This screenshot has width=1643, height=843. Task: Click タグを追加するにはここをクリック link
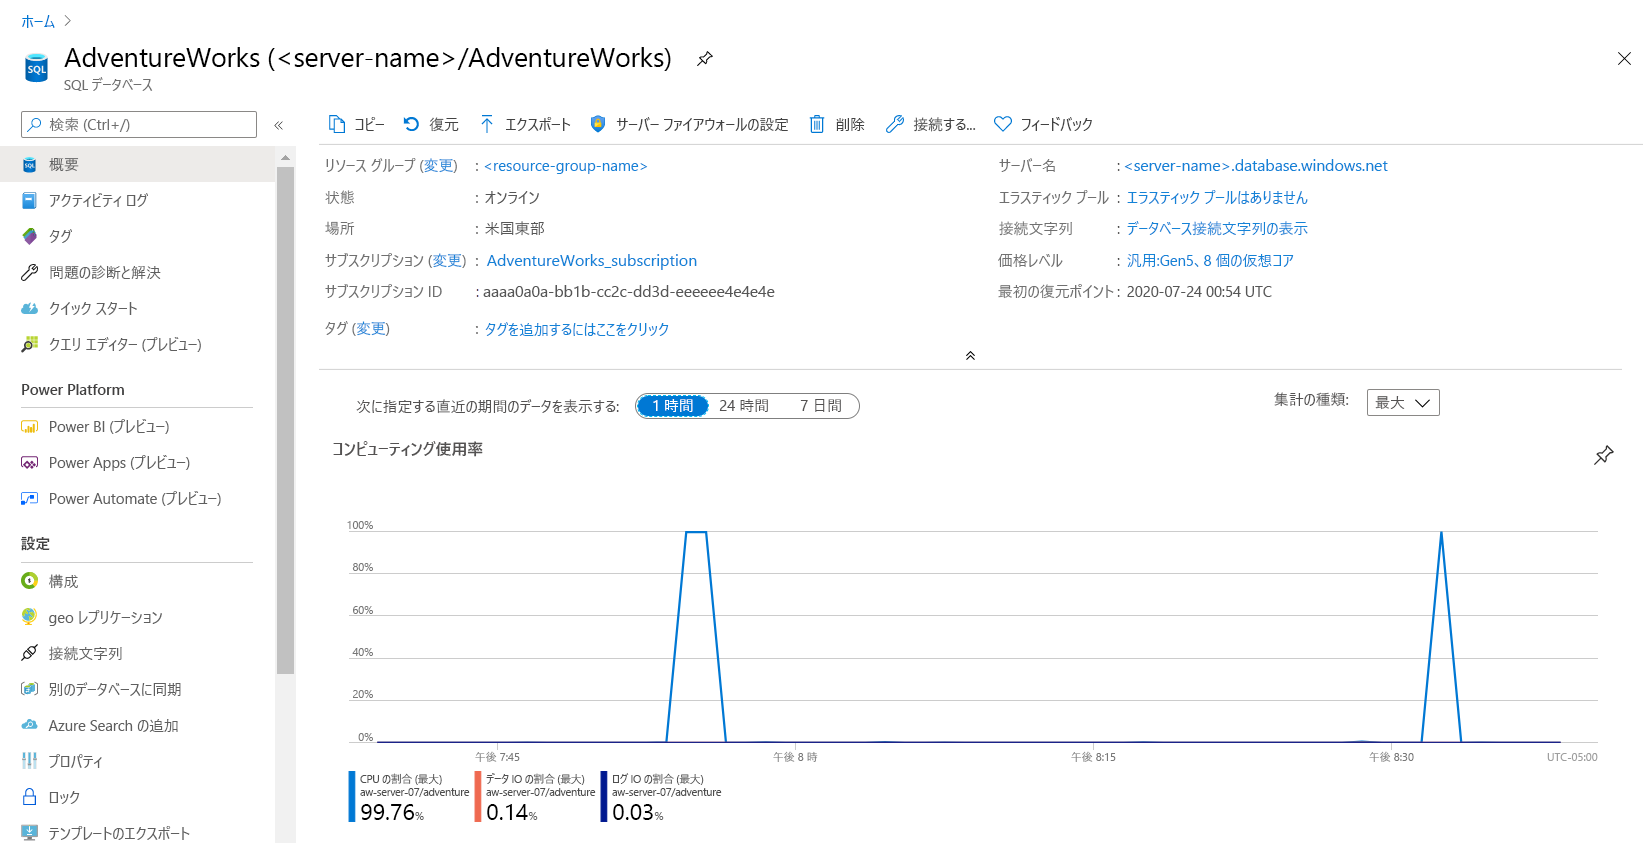(577, 329)
